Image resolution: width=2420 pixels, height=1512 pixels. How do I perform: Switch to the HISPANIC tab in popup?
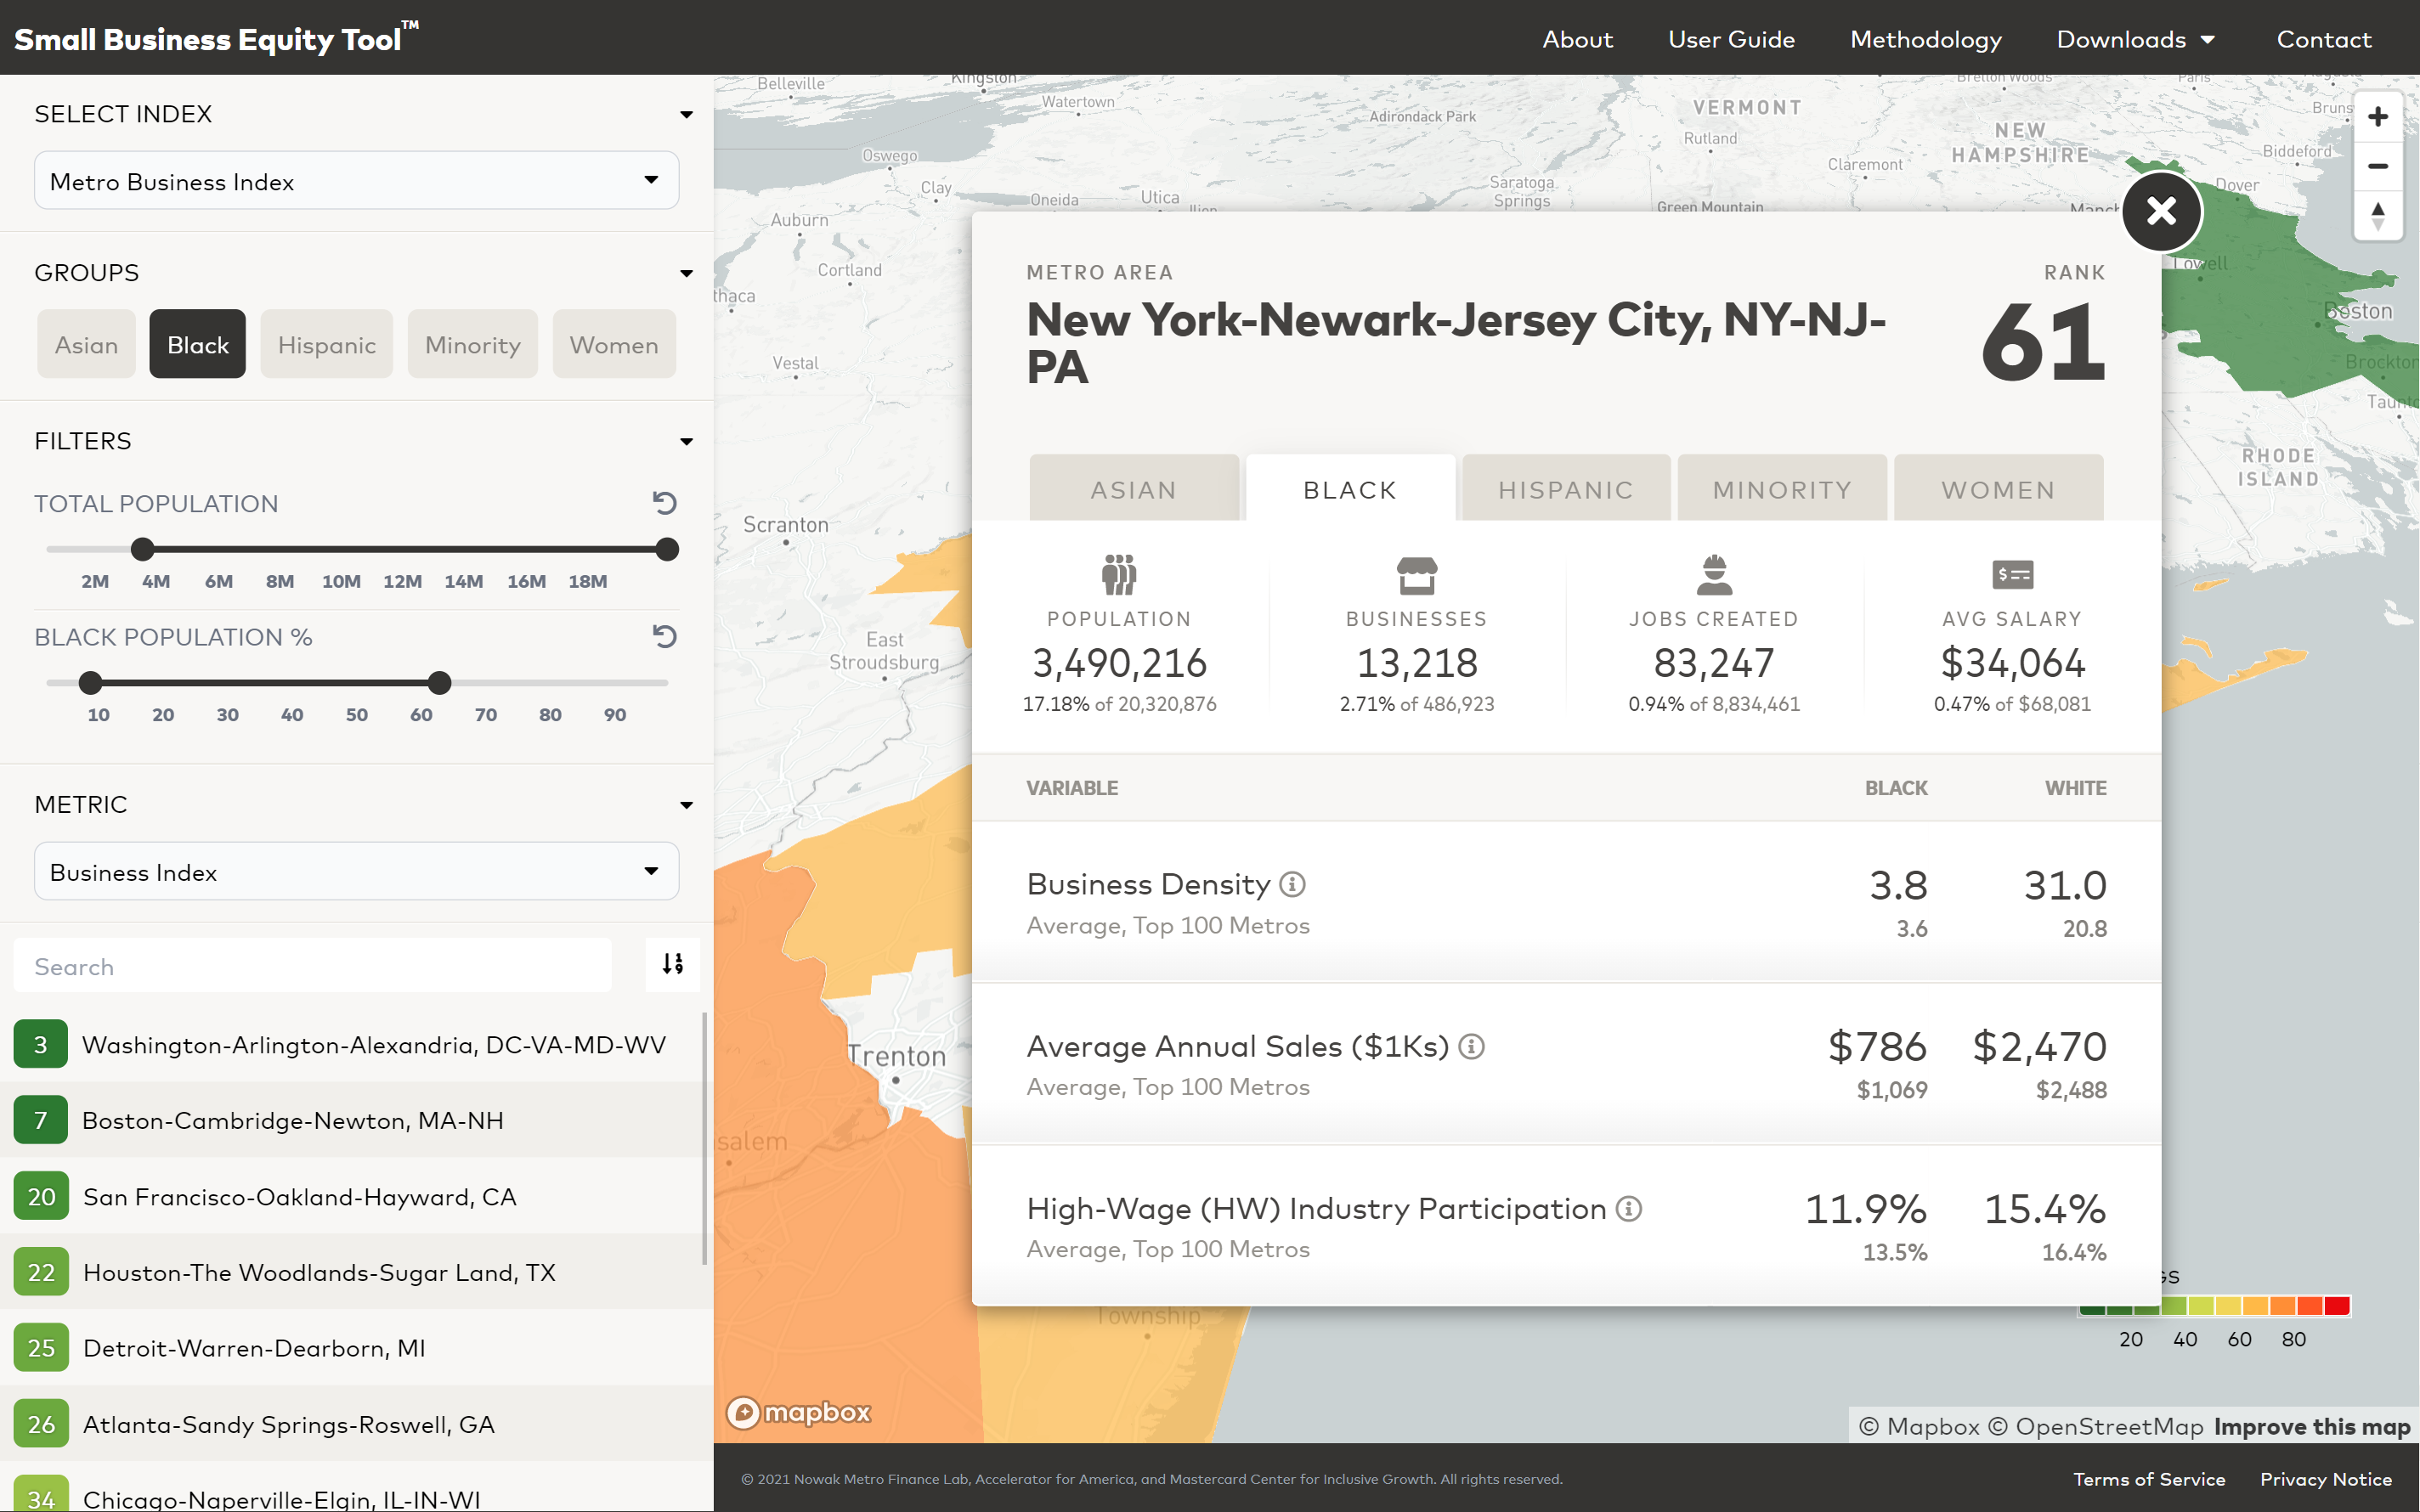pos(1565,490)
